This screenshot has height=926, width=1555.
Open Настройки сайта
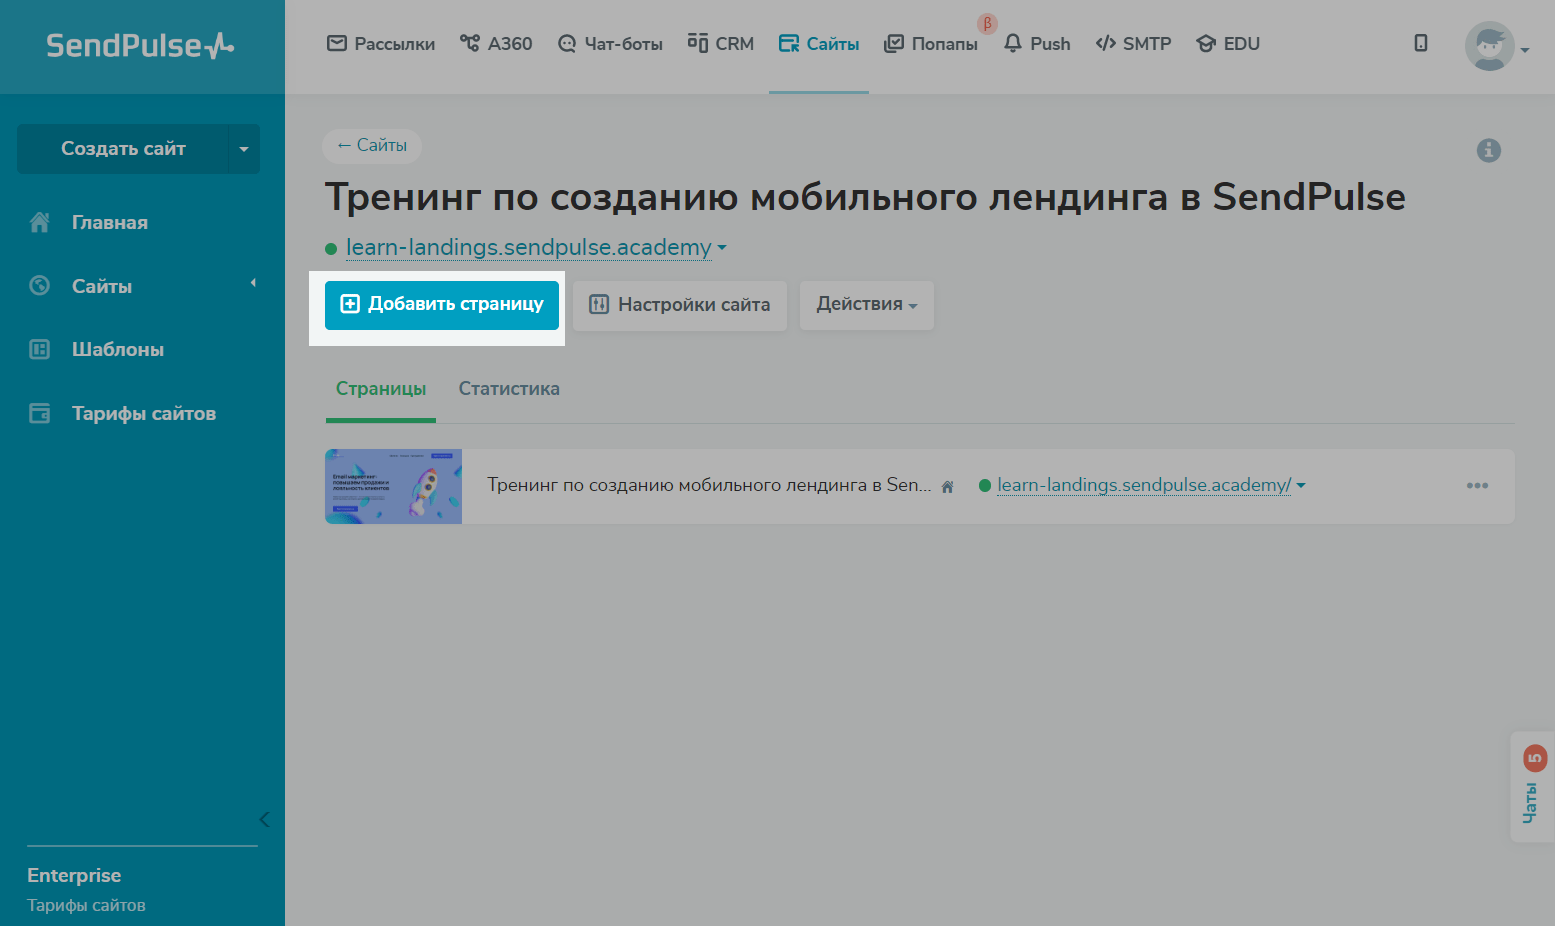click(680, 305)
